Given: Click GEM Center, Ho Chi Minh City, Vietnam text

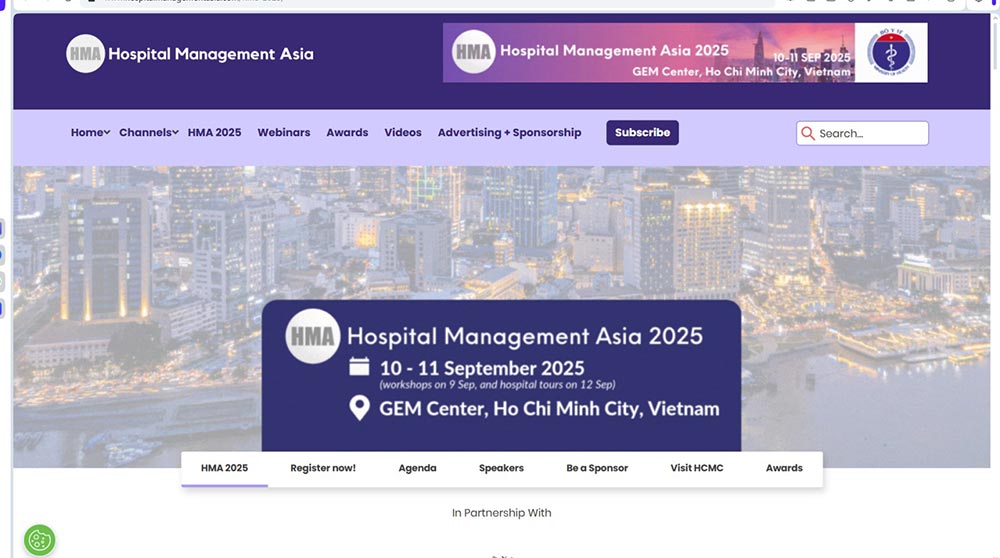Looking at the screenshot, I should click(x=549, y=408).
